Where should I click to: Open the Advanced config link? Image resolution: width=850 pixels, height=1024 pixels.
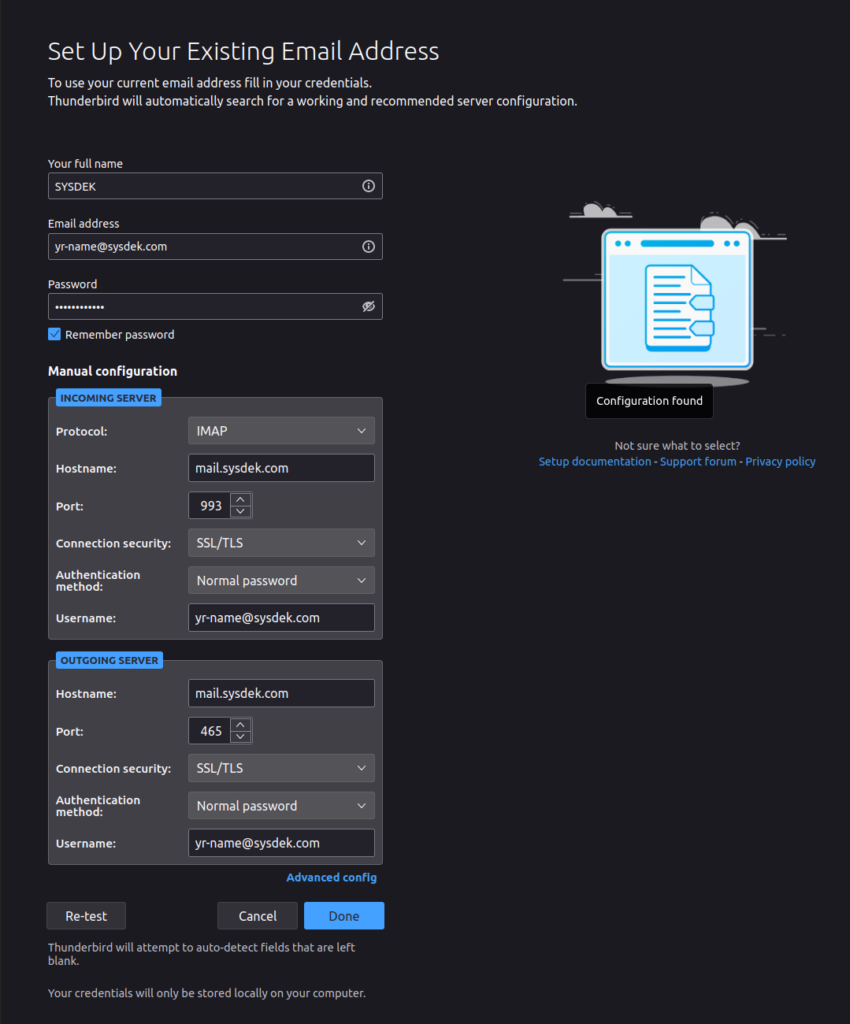331,878
